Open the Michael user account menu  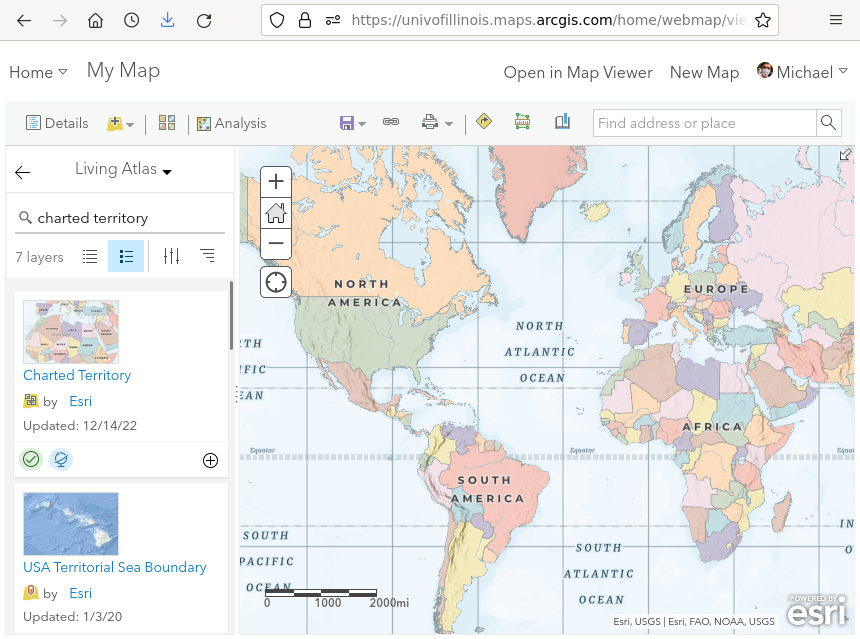click(803, 72)
